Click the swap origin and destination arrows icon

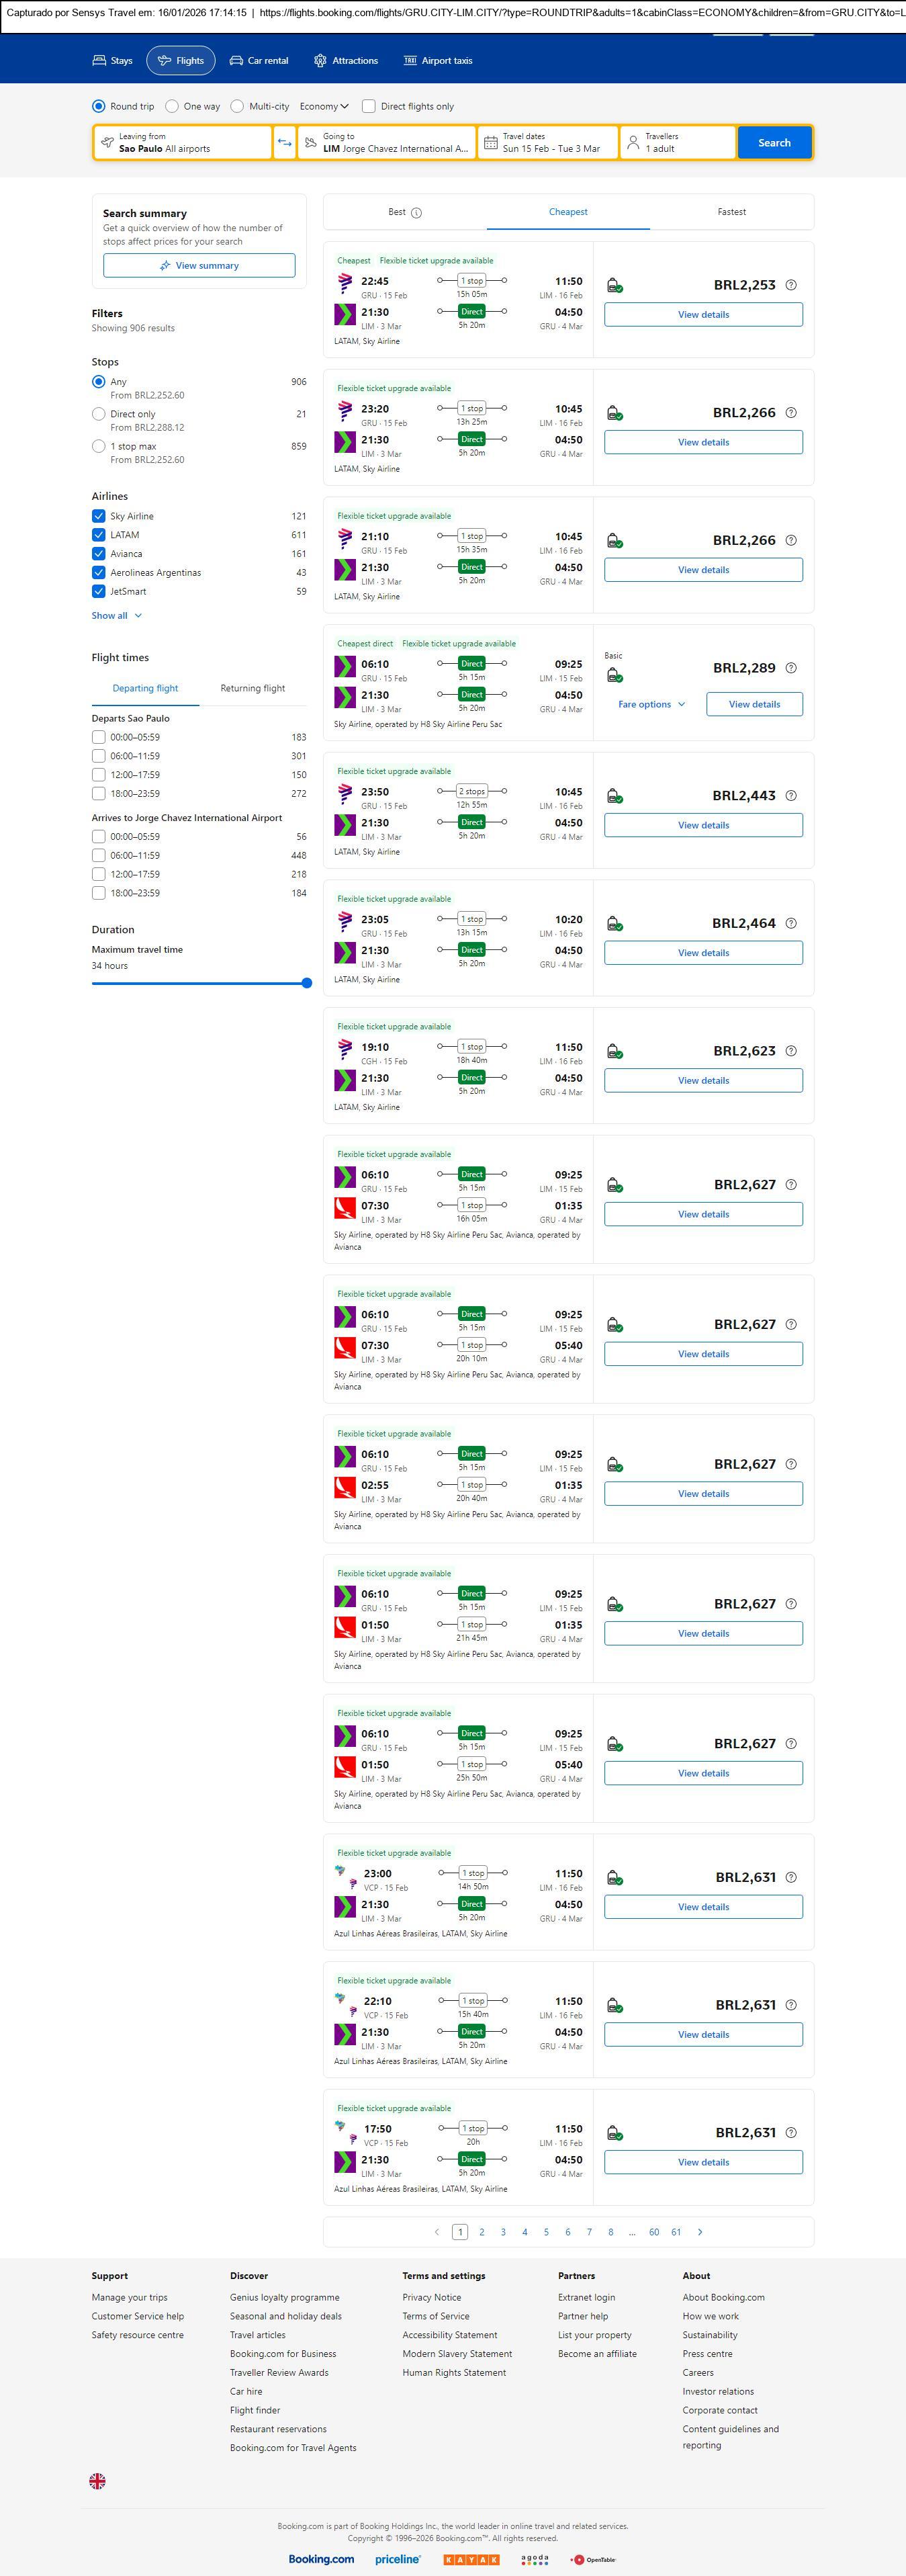284,143
